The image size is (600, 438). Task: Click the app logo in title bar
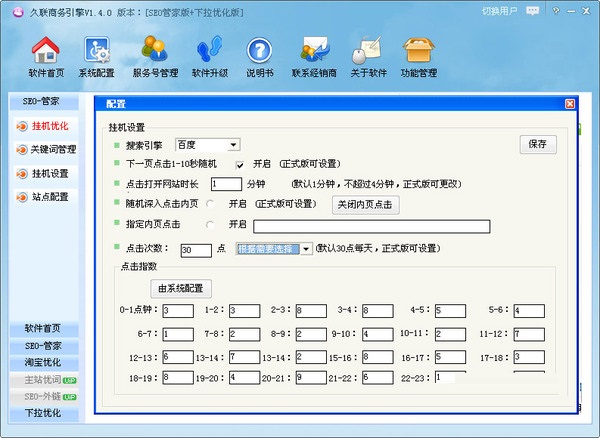coord(18,13)
